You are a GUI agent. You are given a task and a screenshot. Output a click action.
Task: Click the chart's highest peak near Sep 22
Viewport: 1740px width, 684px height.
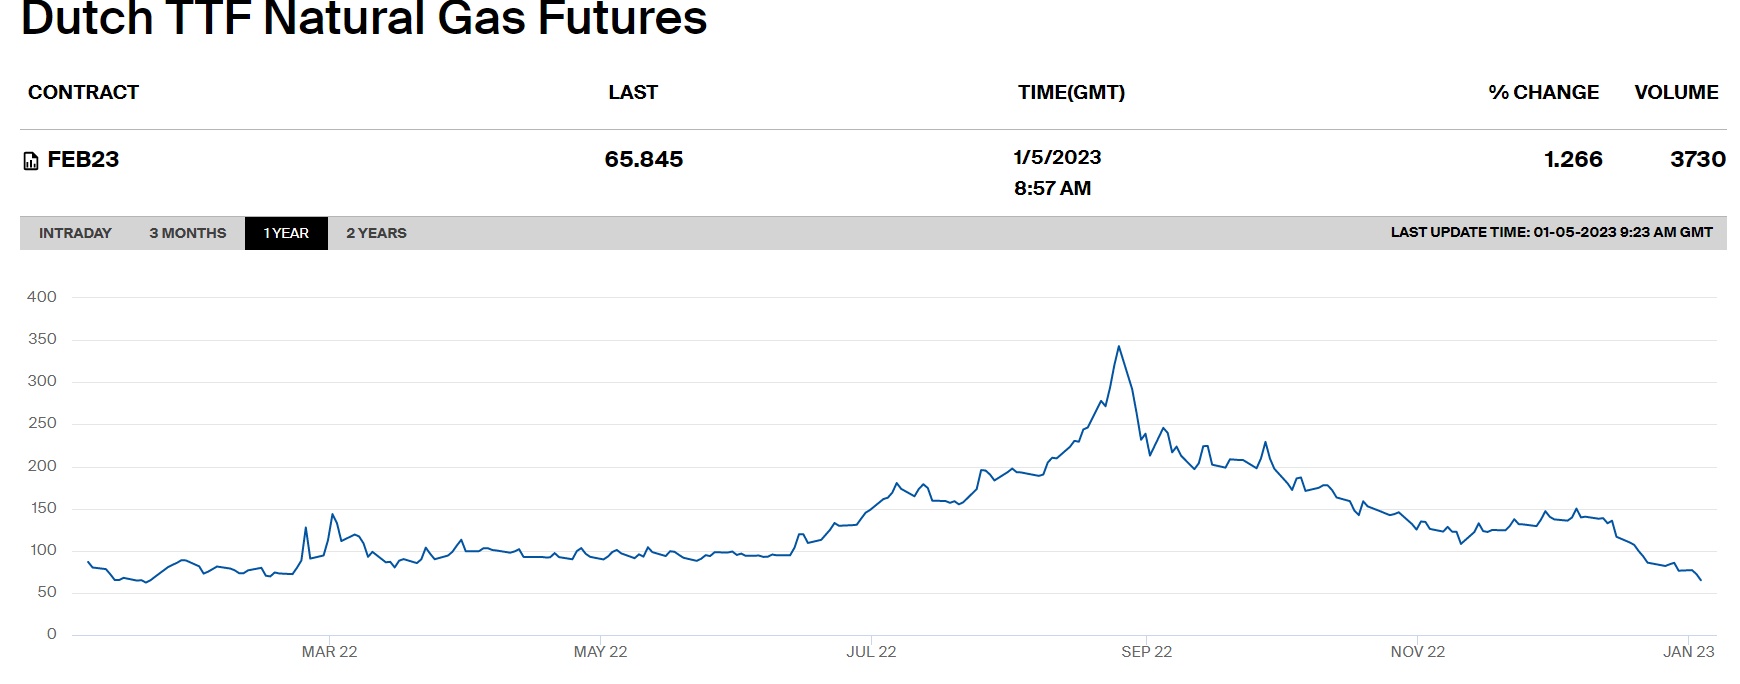pos(1118,347)
